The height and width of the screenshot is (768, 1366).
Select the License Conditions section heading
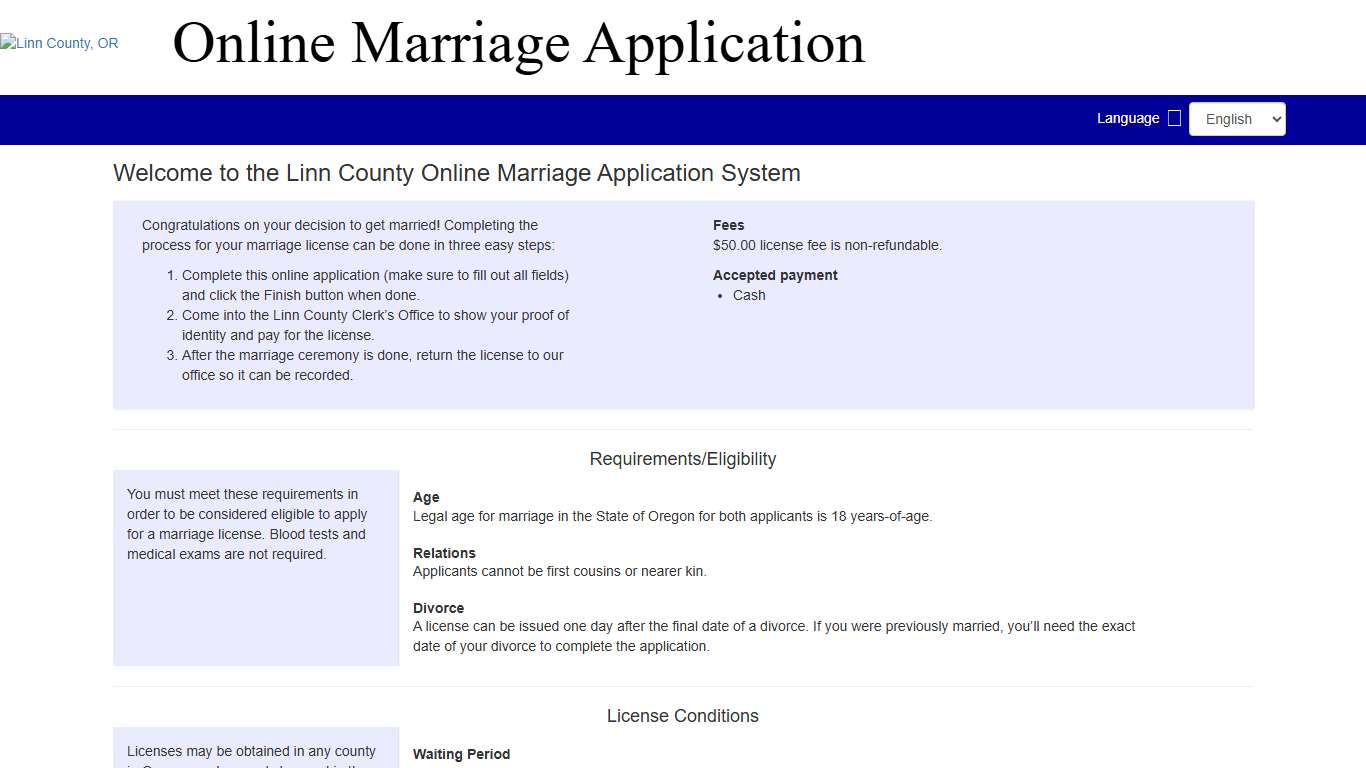click(682, 716)
